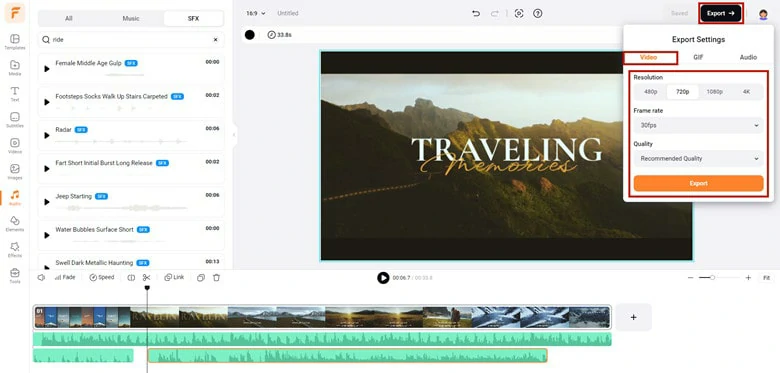This screenshot has height=373, width=780.
Task: Expand the Recommended Quality dropdown
Action: tap(698, 159)
